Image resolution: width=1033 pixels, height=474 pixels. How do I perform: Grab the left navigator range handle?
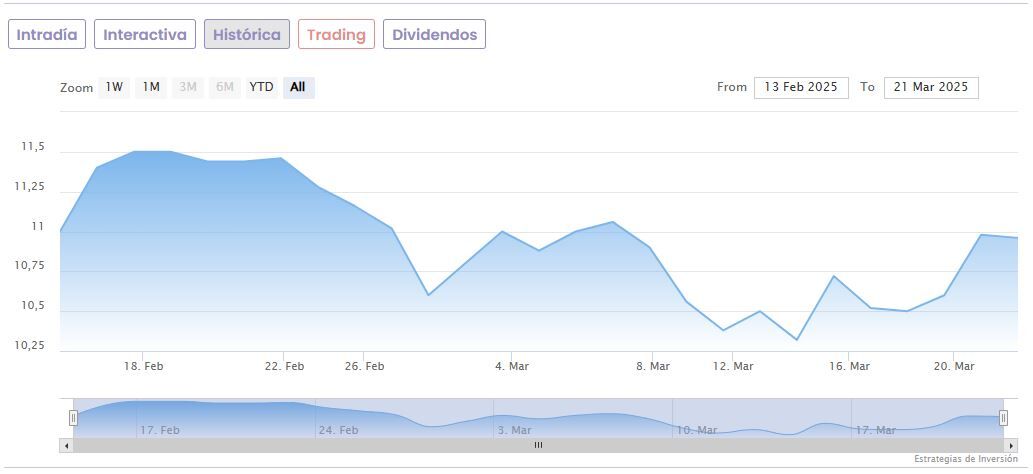pyautogui.click(x=73, y=418)
